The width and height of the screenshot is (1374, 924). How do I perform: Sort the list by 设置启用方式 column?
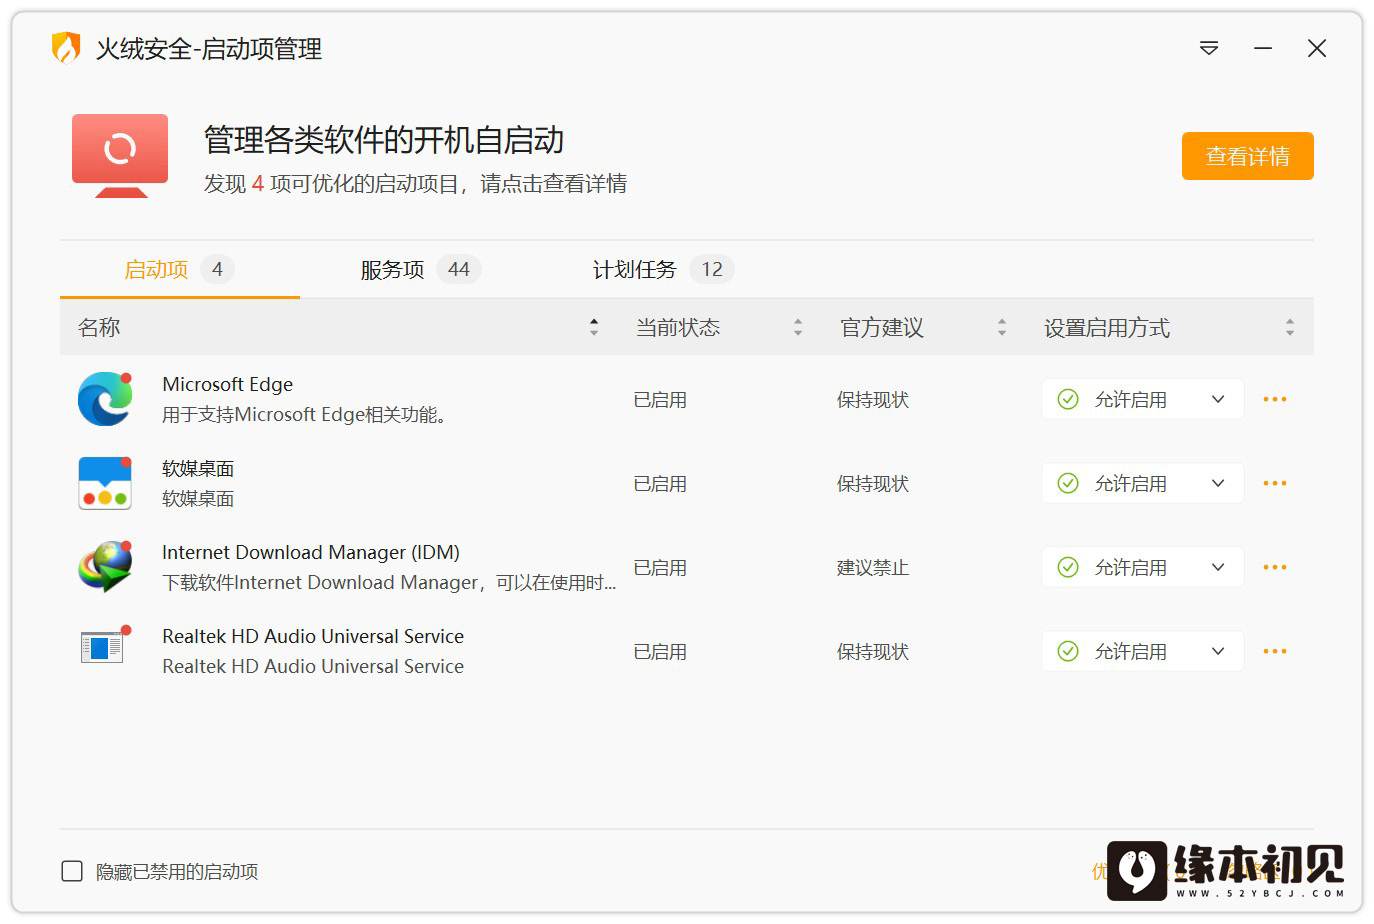(x=1290, y=327)
